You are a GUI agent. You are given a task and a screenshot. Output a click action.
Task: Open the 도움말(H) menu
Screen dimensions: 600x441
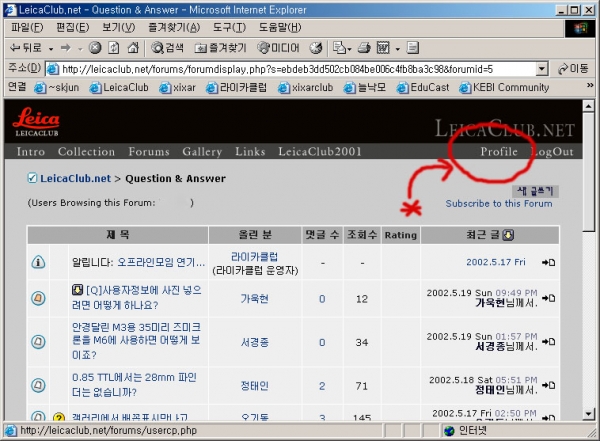280,27
